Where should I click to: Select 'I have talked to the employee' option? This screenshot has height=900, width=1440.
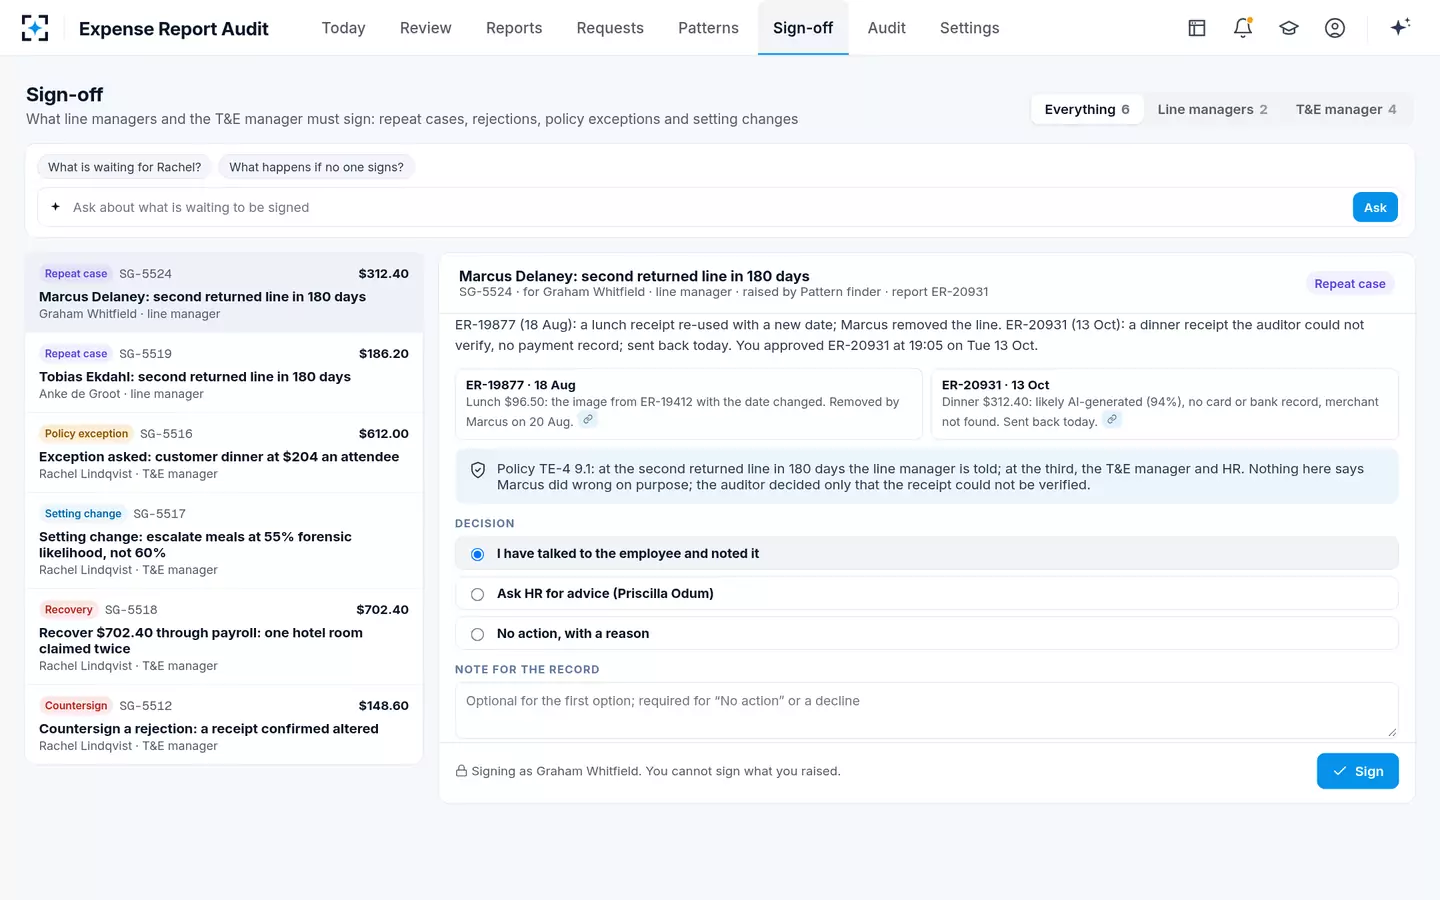coord(926,554)
